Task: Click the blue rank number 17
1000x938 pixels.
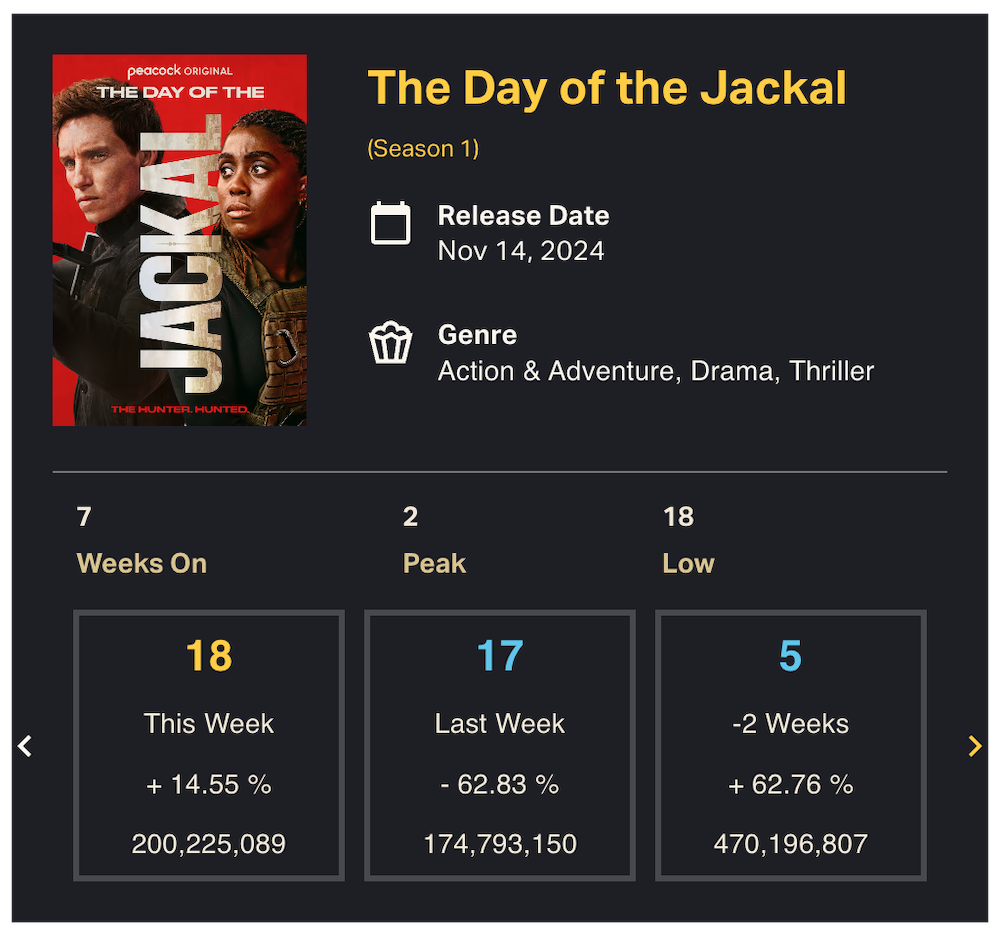Action: (x=500, y=656)
